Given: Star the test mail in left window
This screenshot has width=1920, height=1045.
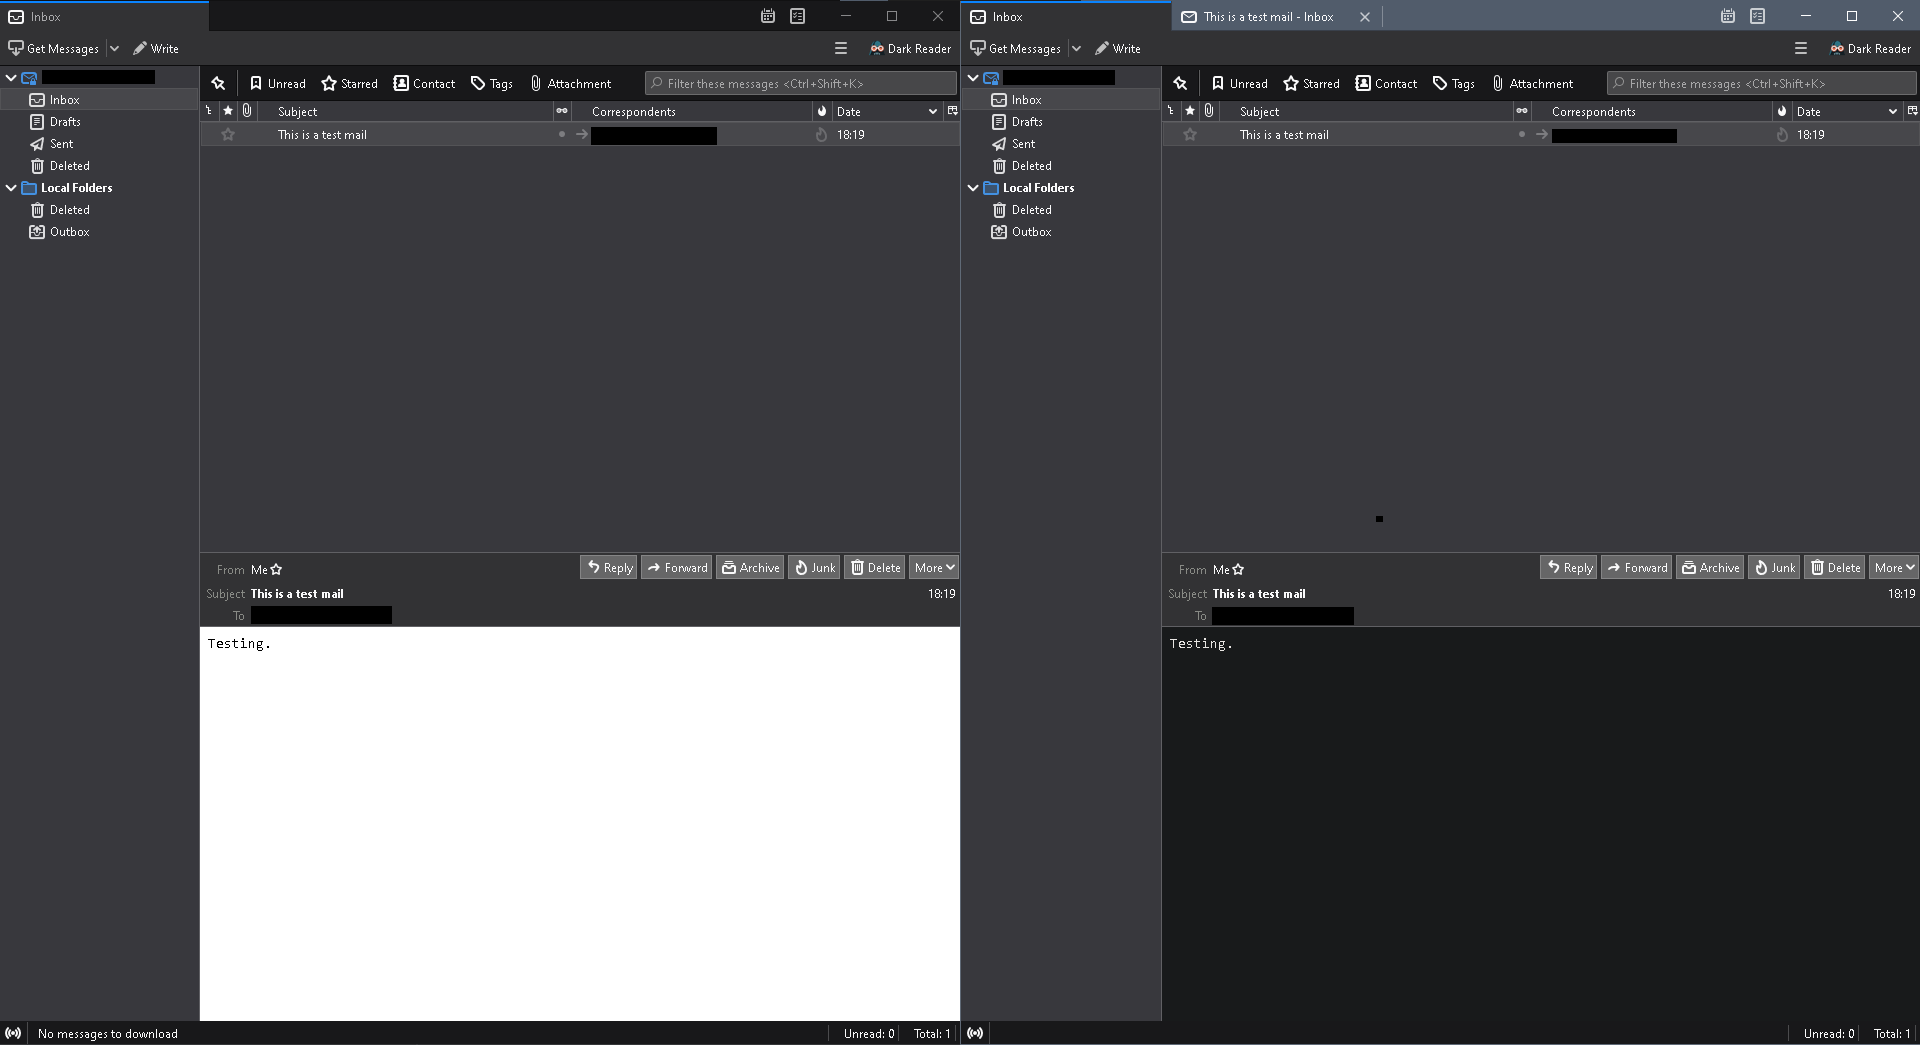Looking at the screenshot, I should (228, 134).
